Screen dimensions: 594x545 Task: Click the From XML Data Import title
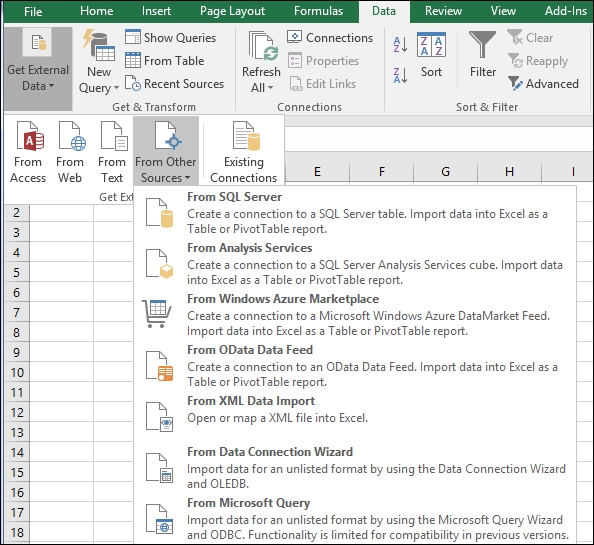(x=251, y=401)
